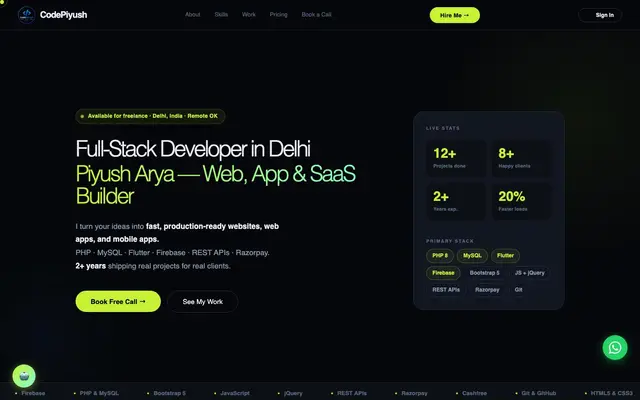Navigate to Pricing
This screenshot has height=400, width=640.
(x=278, y=14)
